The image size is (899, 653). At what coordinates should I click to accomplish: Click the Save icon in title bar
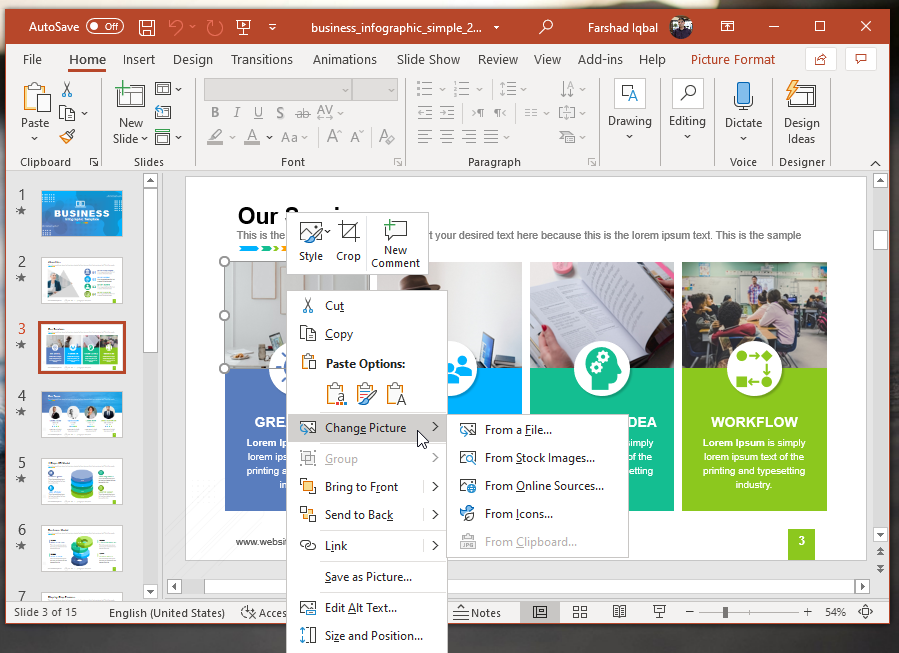pyautogui.click(x=147, y=27)
